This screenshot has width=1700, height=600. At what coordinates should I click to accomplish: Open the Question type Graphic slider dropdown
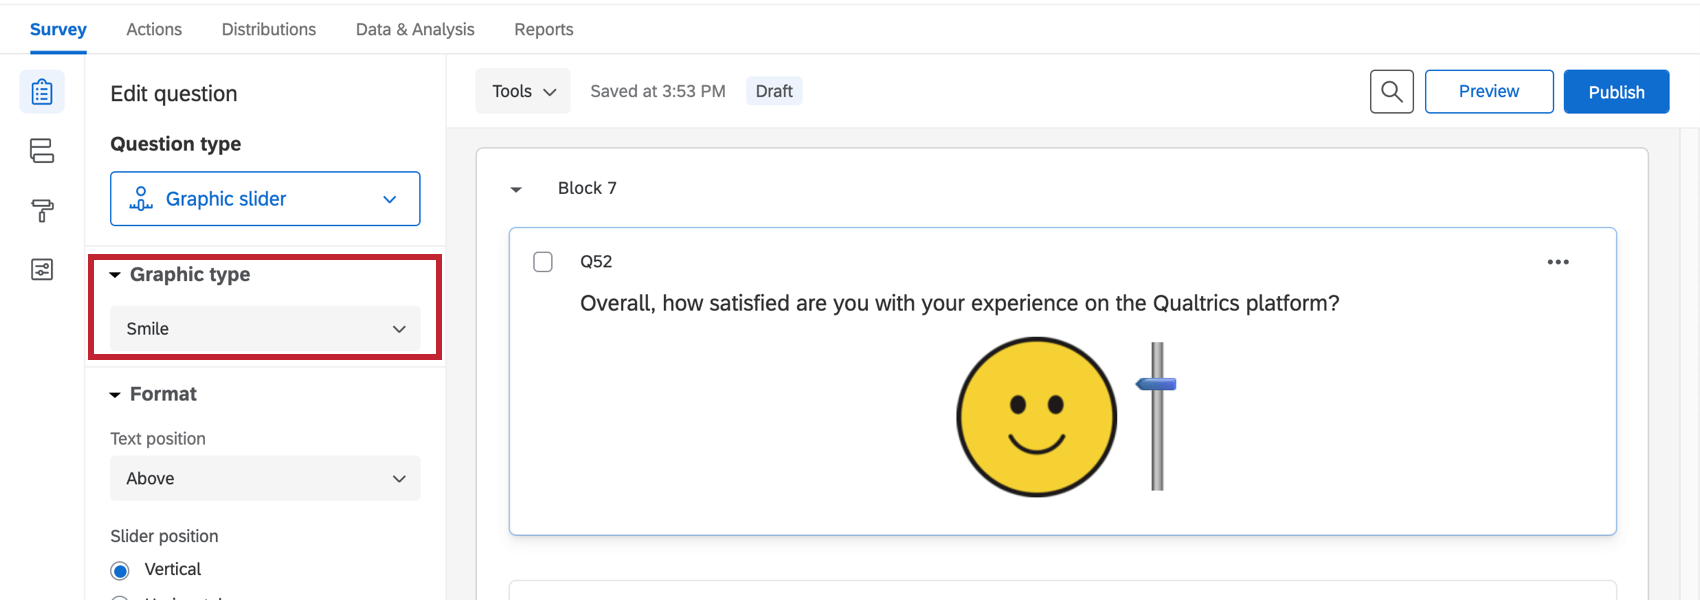pyautogui.click(x=265, y=199)
